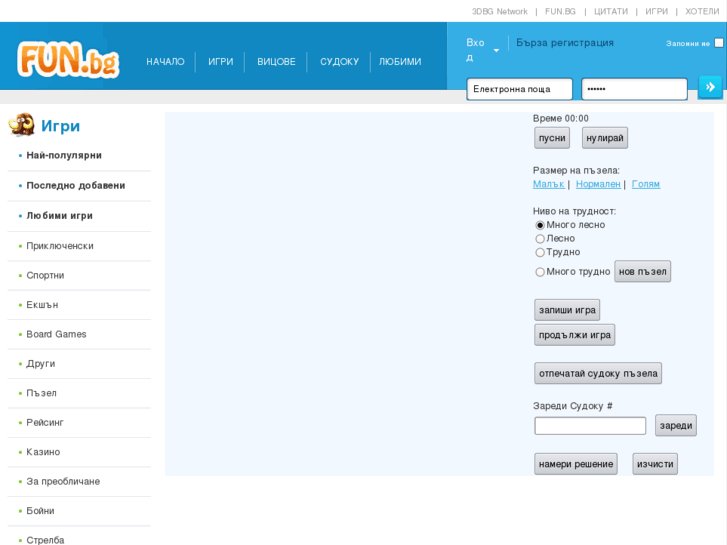Save game with запиши игра

(567, 310)
